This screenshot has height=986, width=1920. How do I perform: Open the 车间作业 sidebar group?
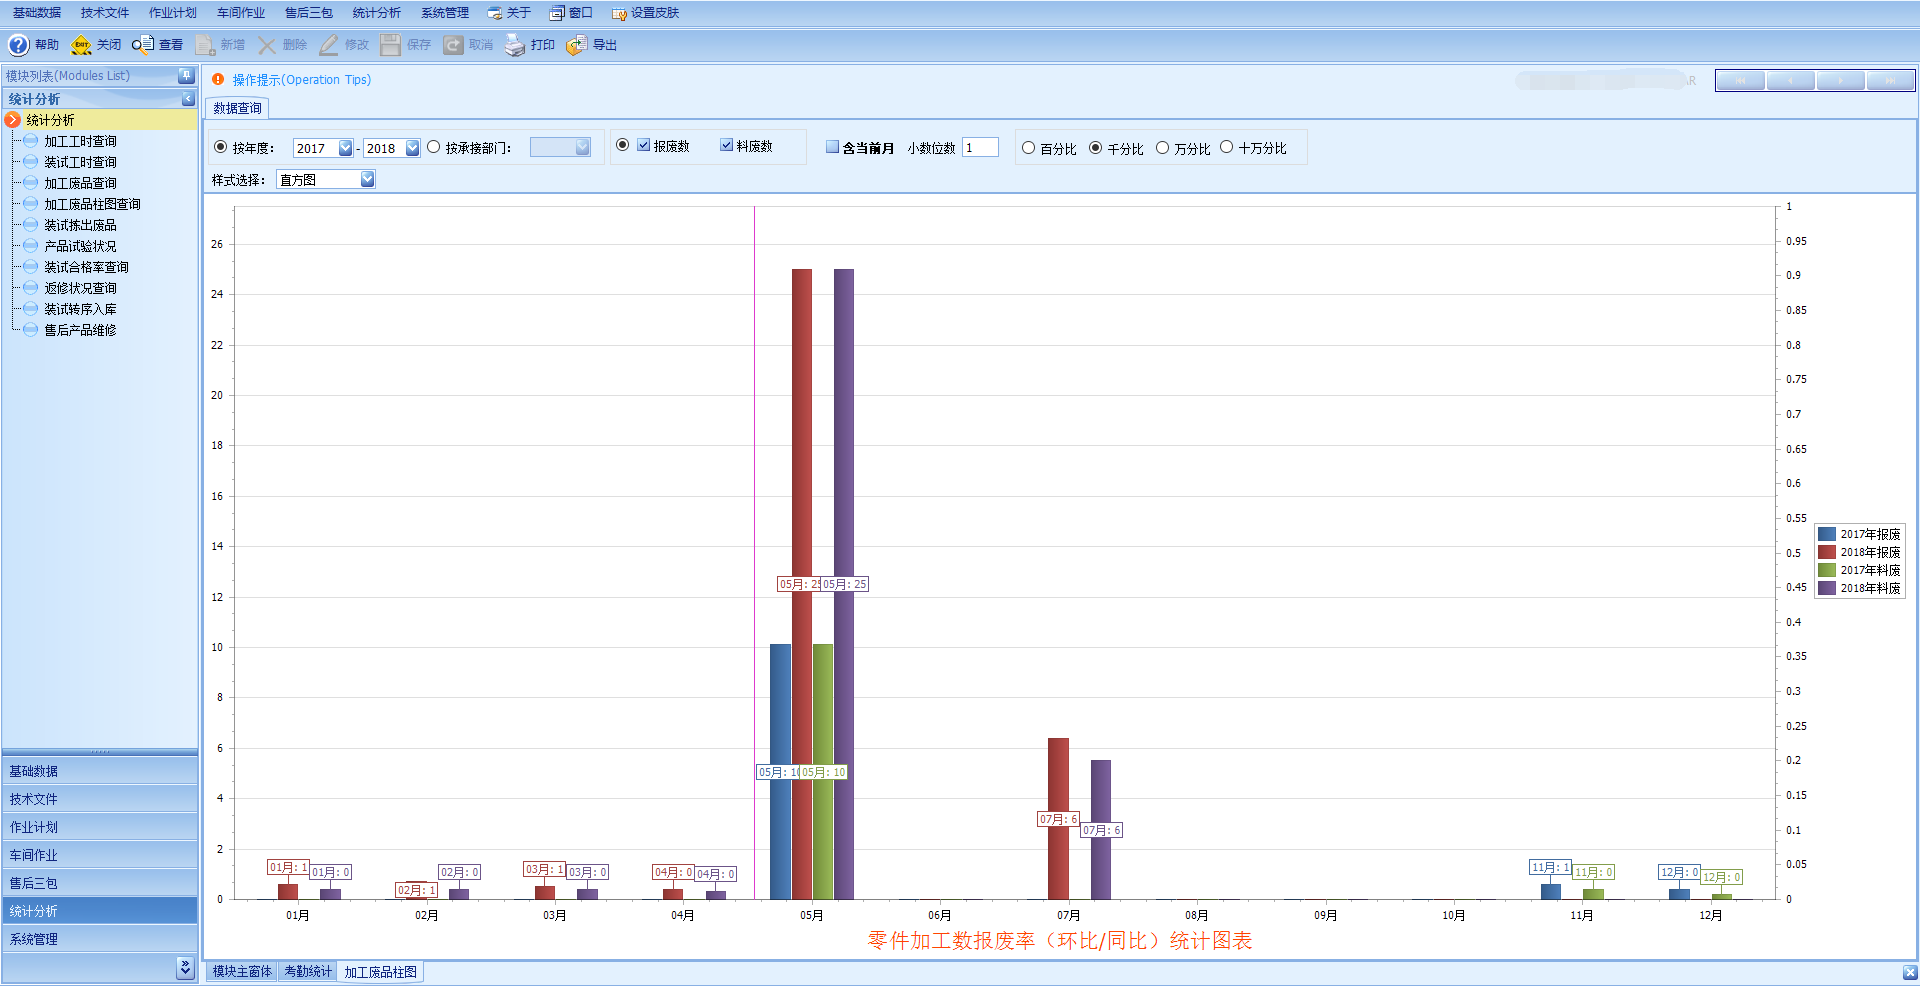(100, 855)
